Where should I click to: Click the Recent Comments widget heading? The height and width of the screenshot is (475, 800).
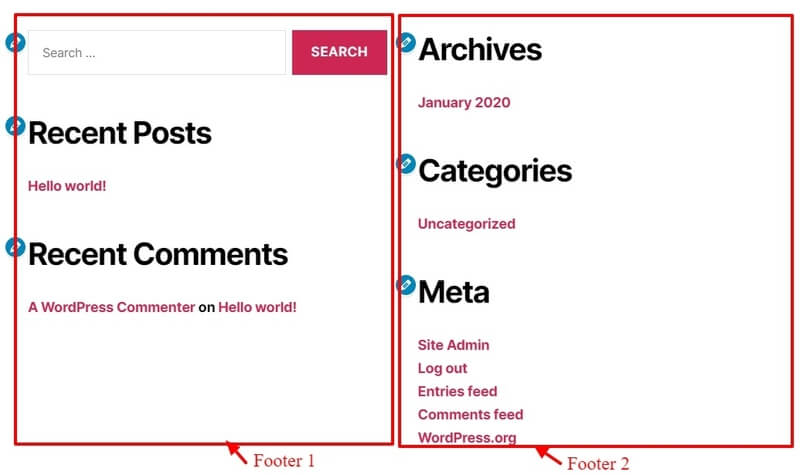click(158, 254)
